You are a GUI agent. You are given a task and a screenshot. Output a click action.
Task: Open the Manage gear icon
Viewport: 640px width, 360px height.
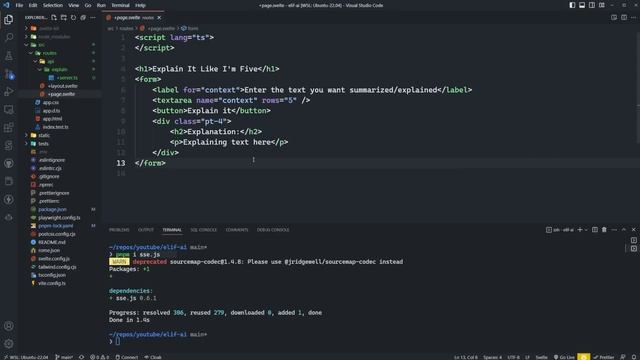[x=9, y=344]
